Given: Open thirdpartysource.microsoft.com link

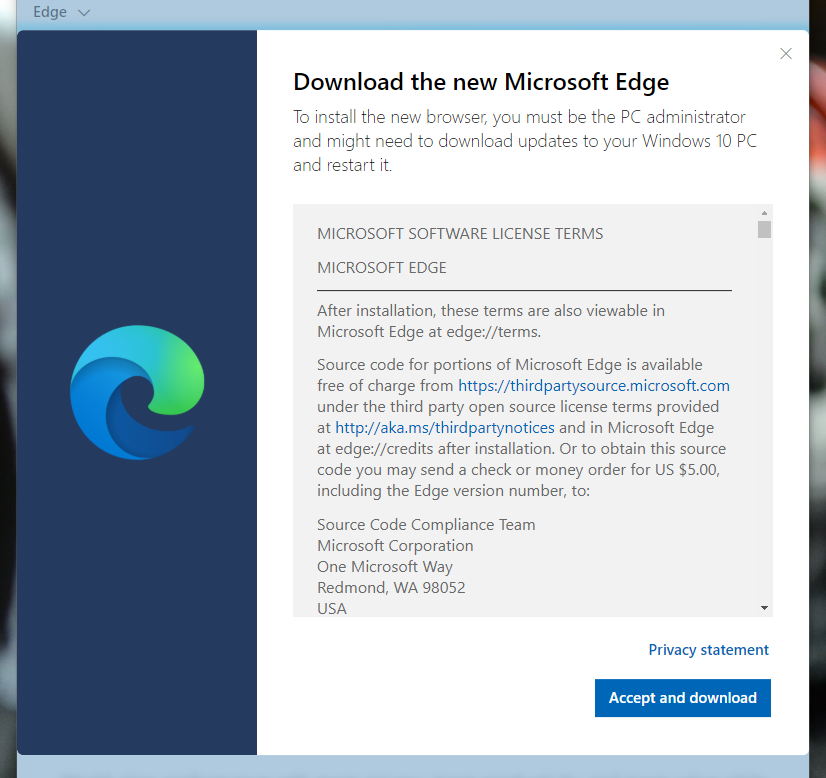Looking at the screenshot, I should [x=594, y=386].
